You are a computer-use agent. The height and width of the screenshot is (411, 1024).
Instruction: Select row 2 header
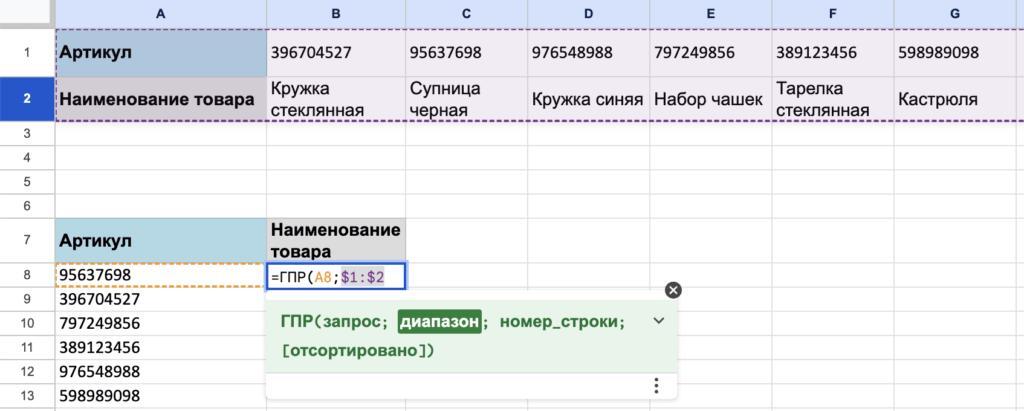(x=27, y=99)
